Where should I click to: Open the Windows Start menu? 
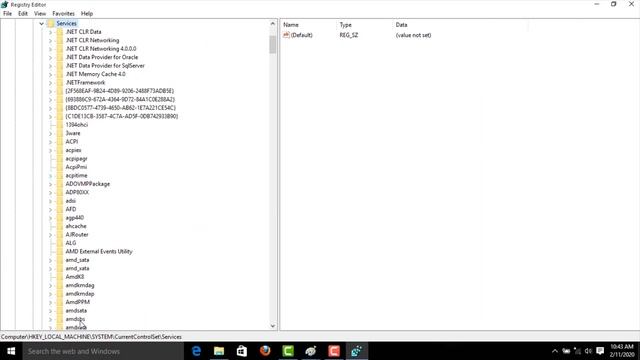pyautogui.click(x=11, y=351)
